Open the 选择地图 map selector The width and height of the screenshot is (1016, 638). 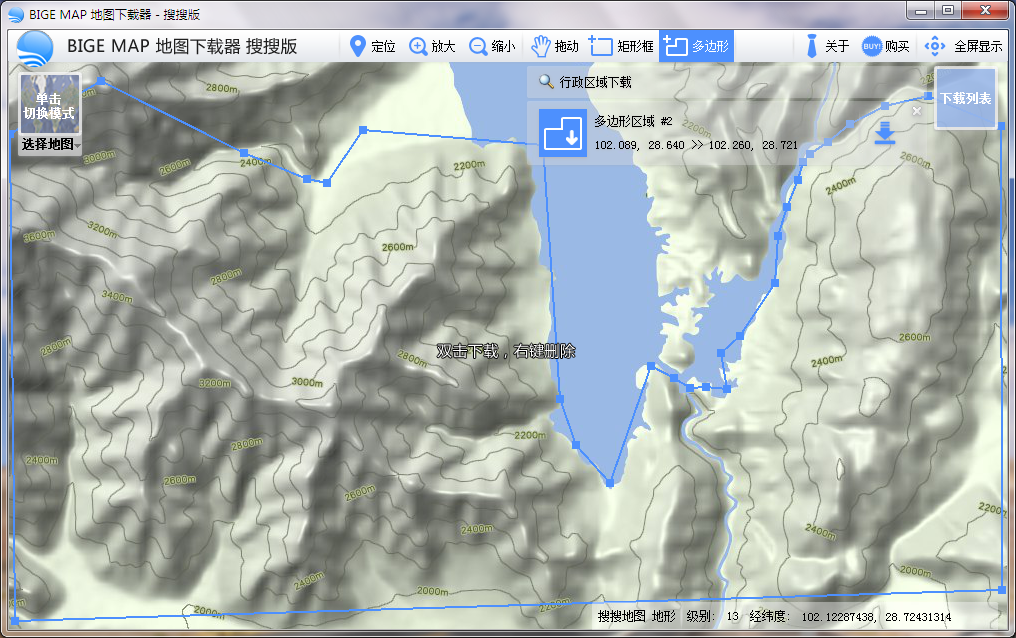[46, 143]
